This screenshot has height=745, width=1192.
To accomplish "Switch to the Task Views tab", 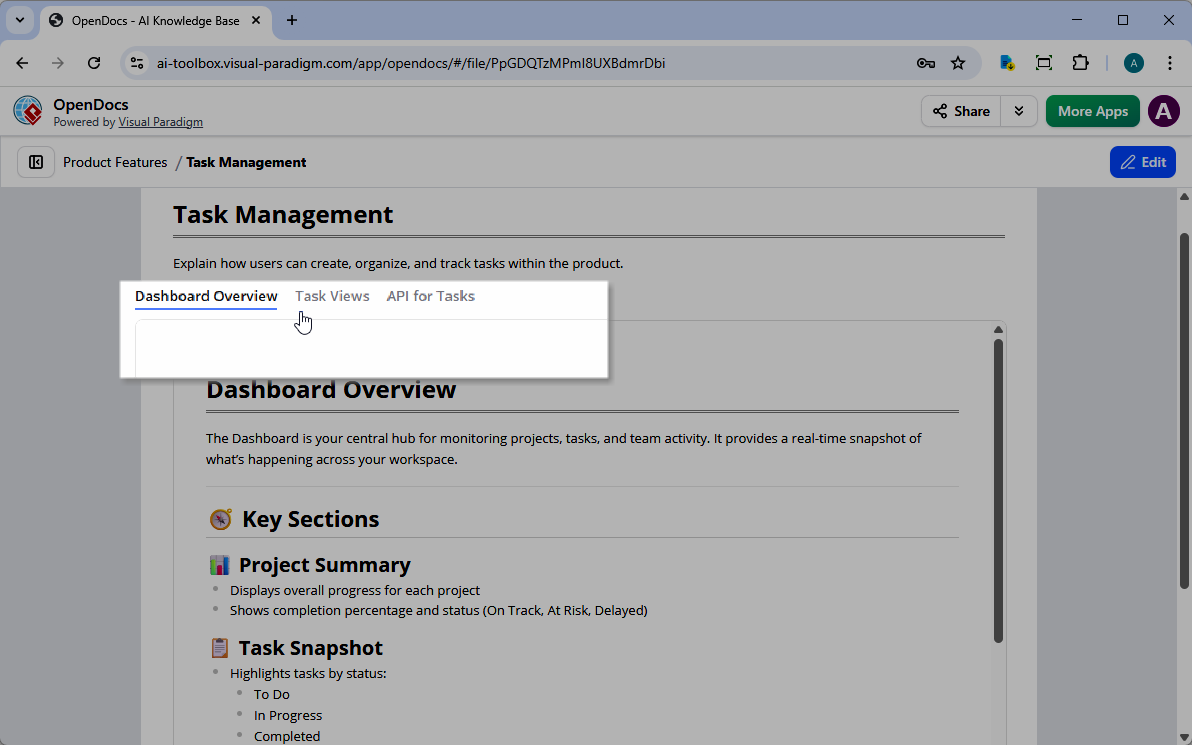I will tap(332, 296).
